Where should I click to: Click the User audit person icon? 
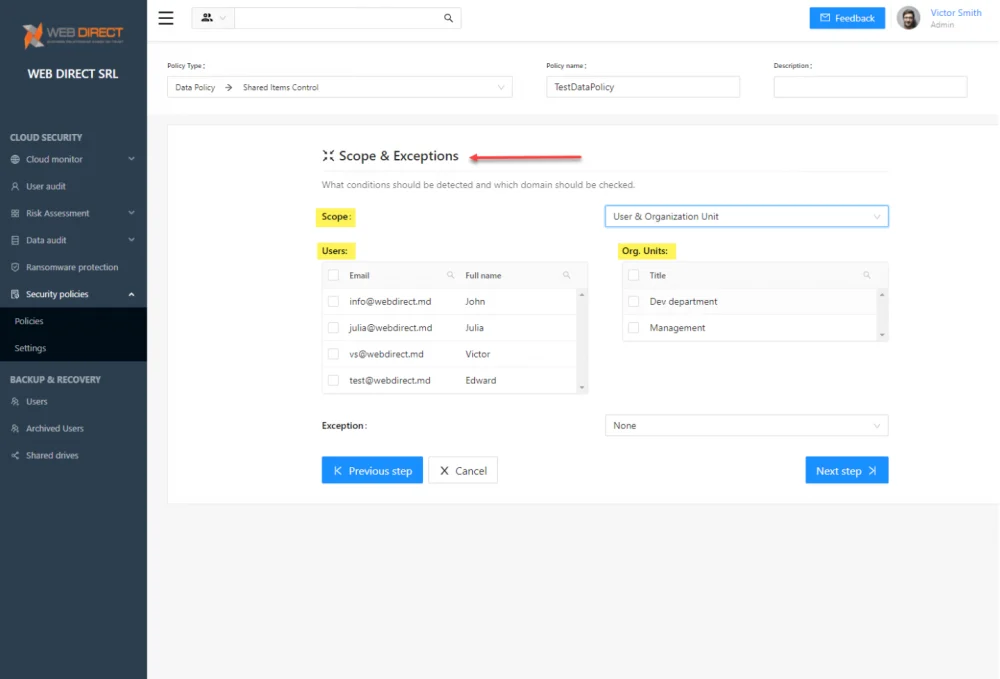tap(15, 186)
